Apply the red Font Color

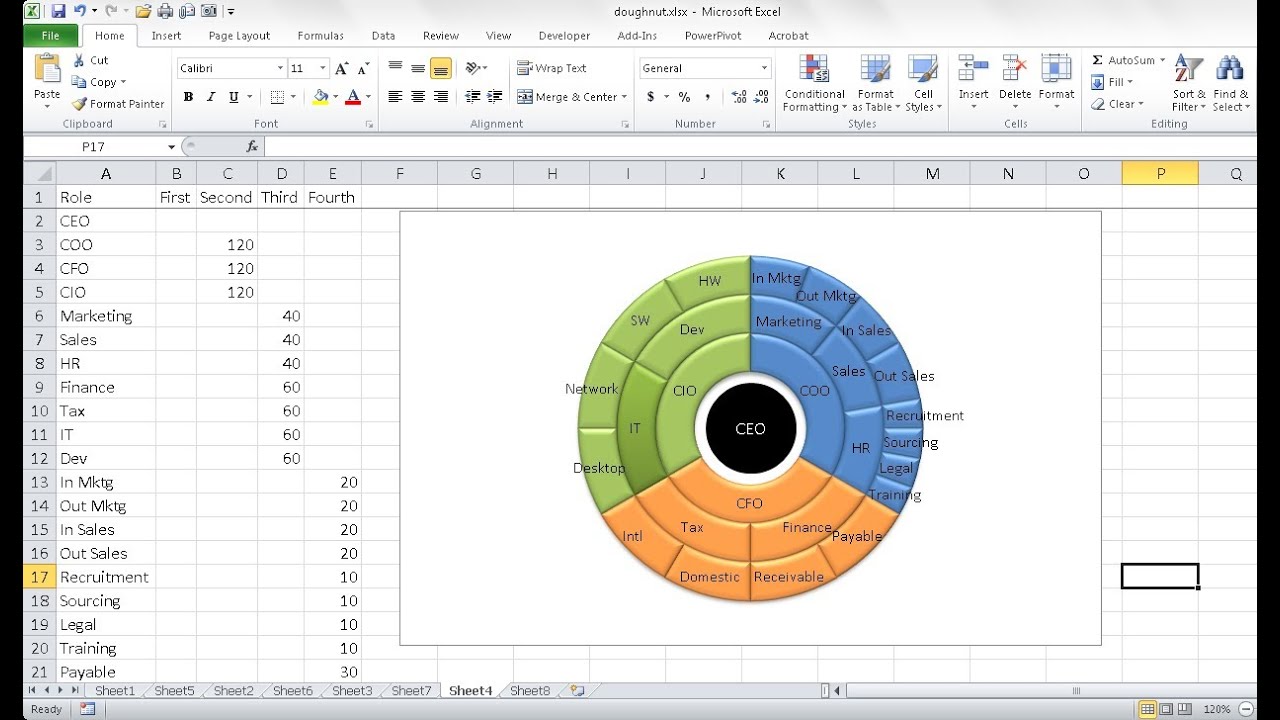click(354, 97)
